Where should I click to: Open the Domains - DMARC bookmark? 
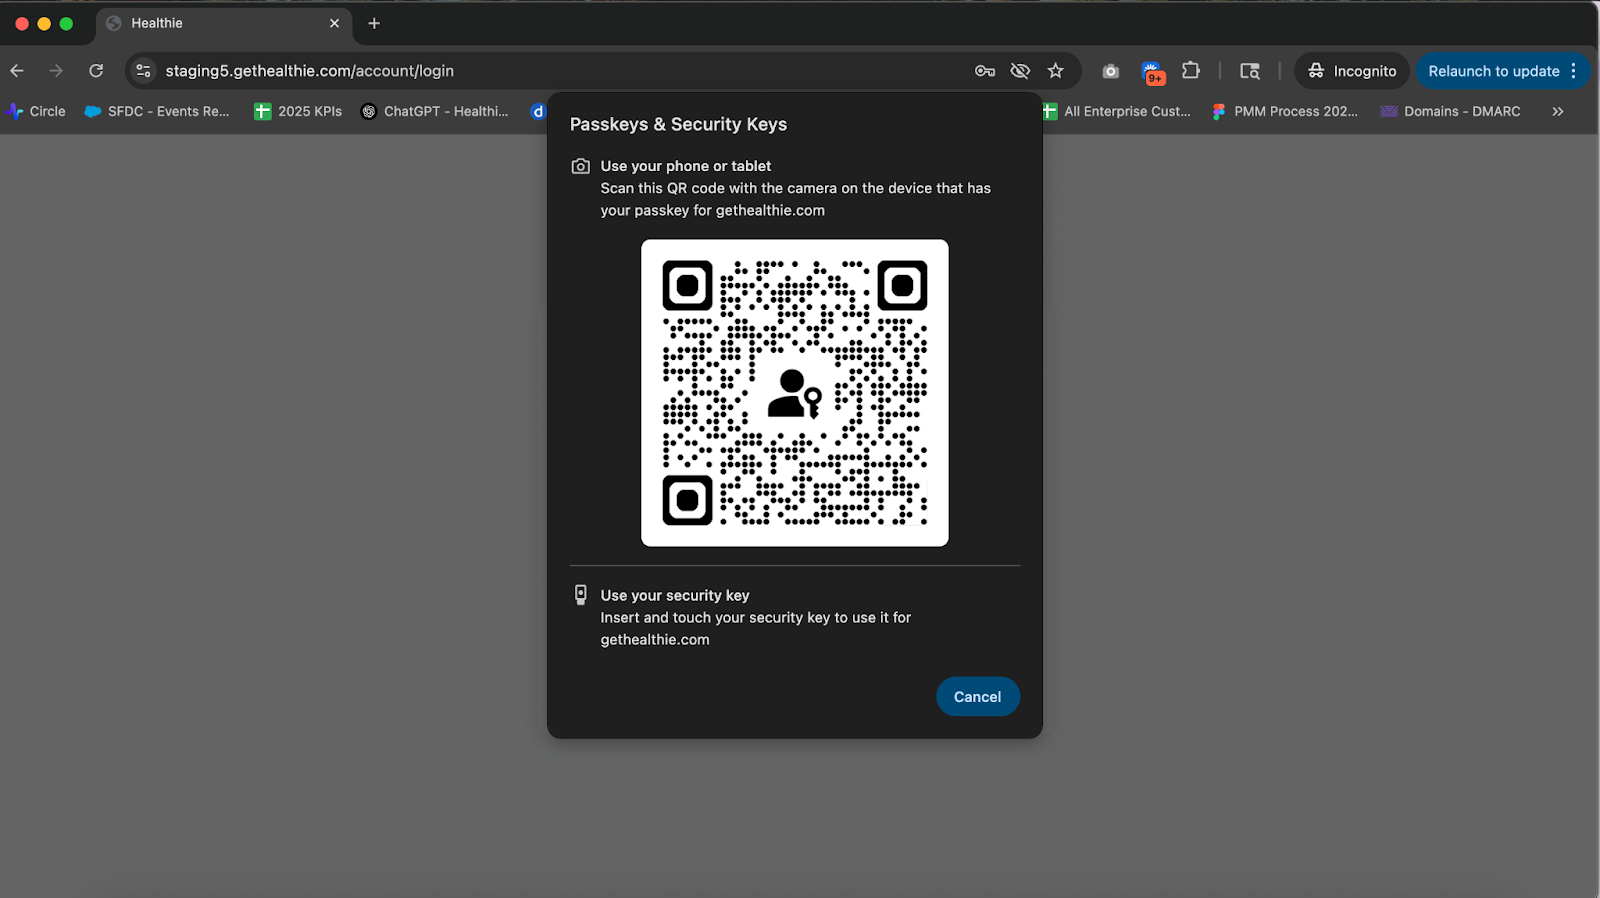1451,111
